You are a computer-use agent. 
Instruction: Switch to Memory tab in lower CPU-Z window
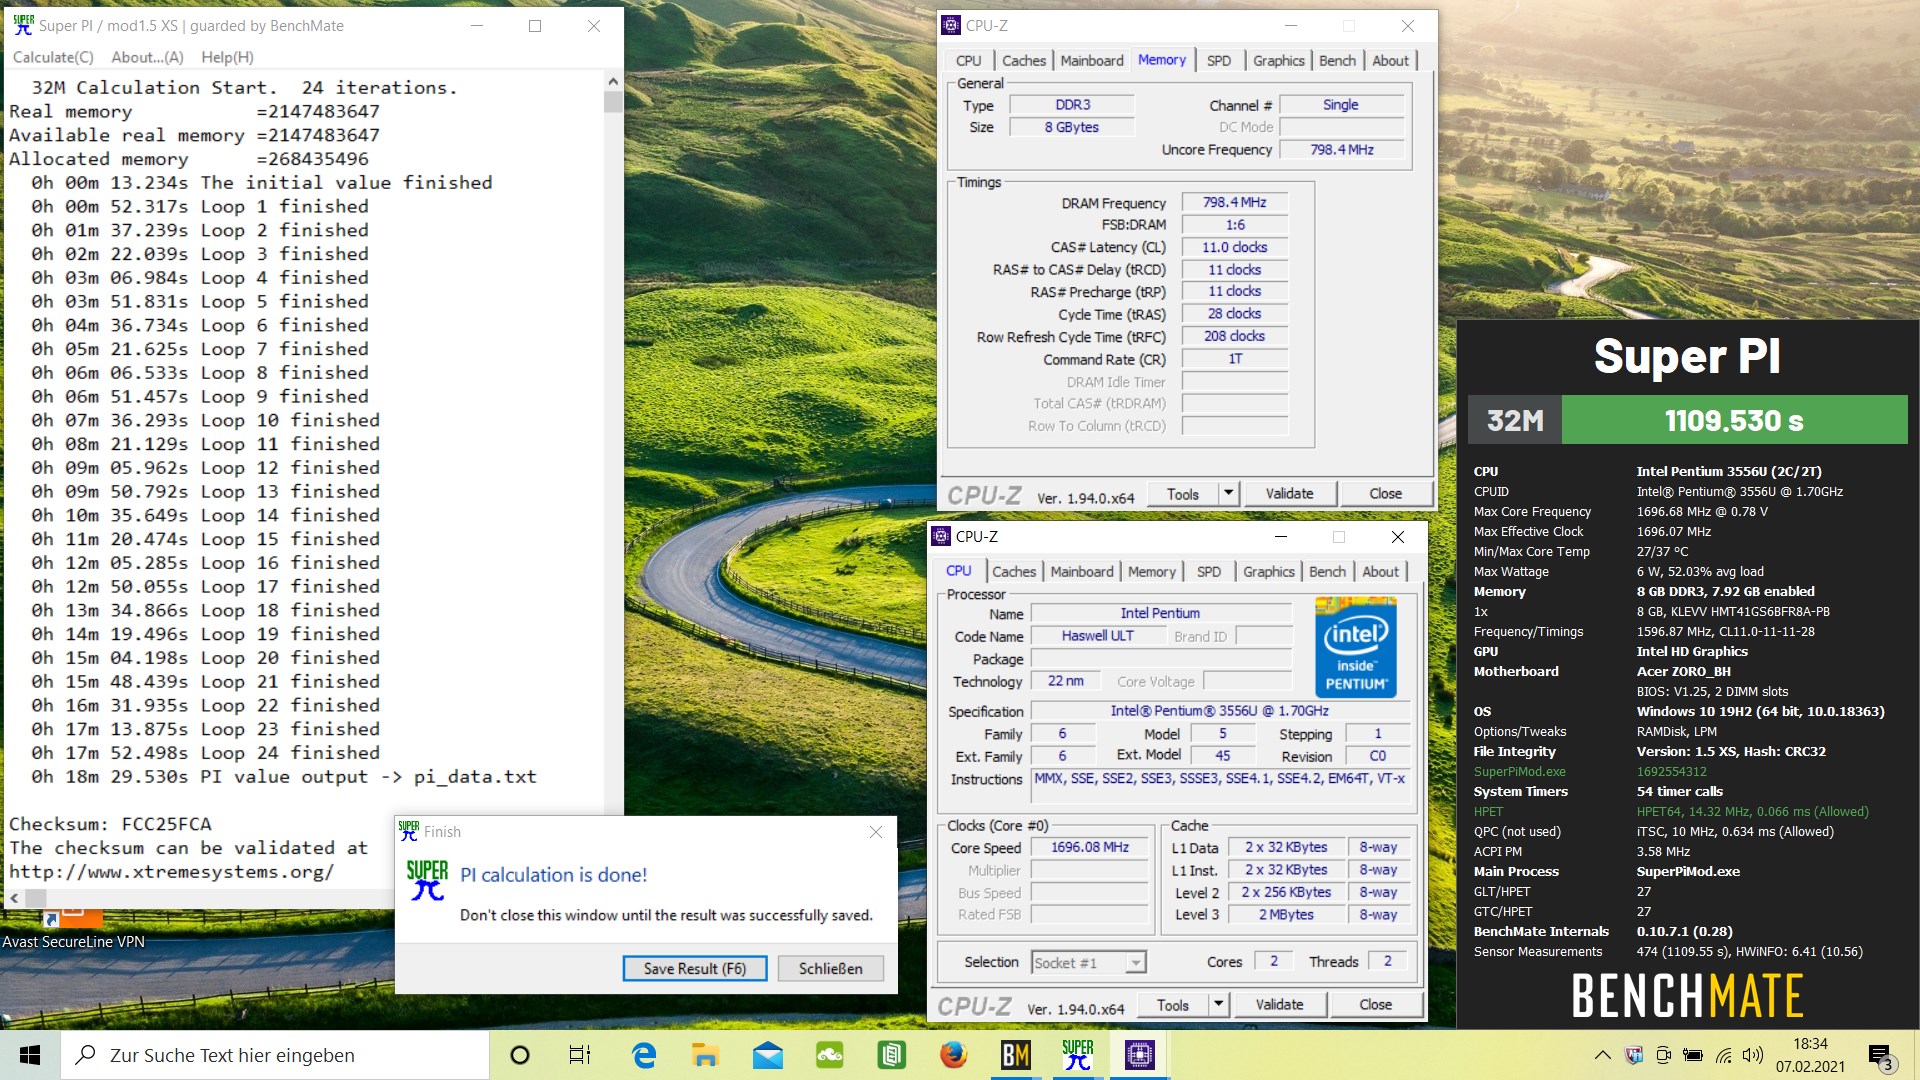pos(1151,572)
